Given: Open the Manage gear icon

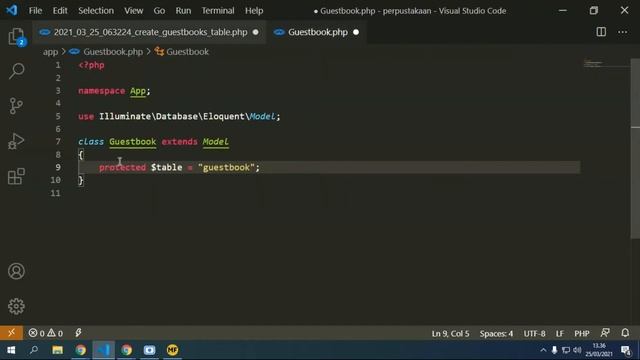Looking at the screenshot, I should pos(16,306).
